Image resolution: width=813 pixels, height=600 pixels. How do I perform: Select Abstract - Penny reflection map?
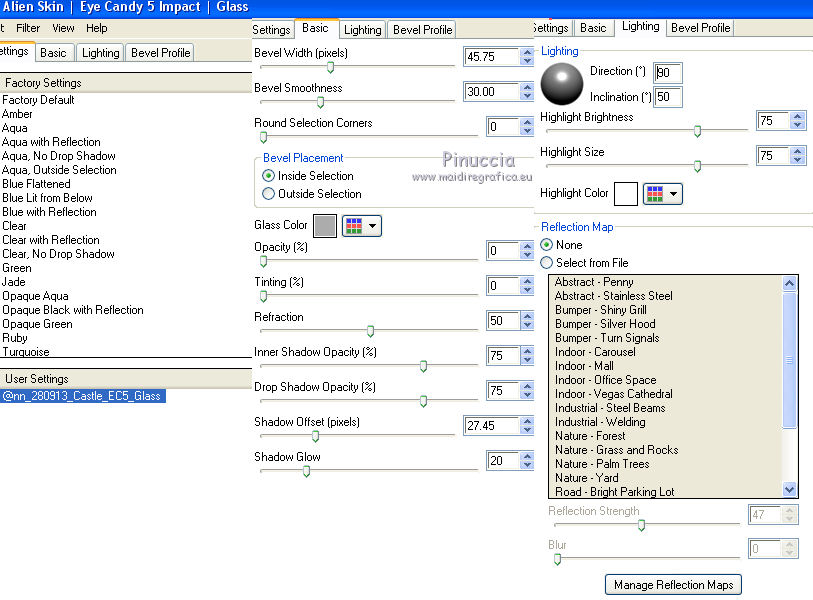(594, 282)
